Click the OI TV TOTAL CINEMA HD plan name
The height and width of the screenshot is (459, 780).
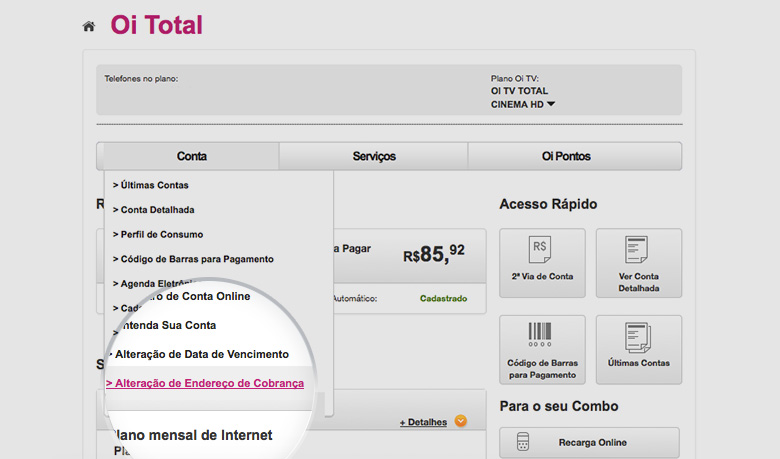519,98
